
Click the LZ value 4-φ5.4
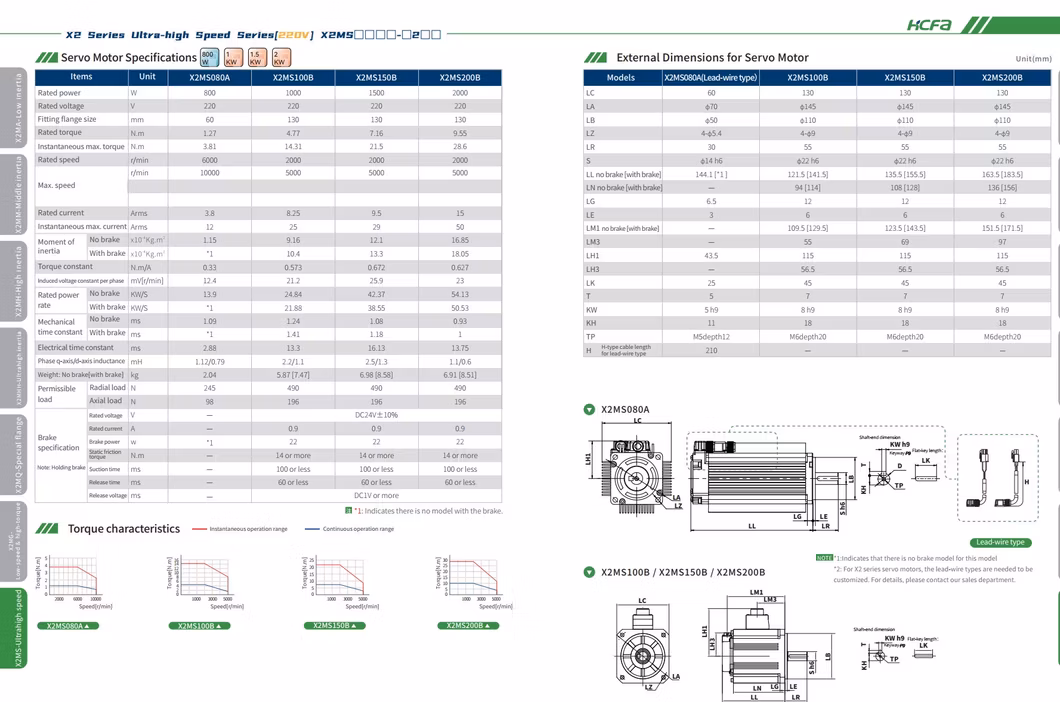[x=711, y=134]
